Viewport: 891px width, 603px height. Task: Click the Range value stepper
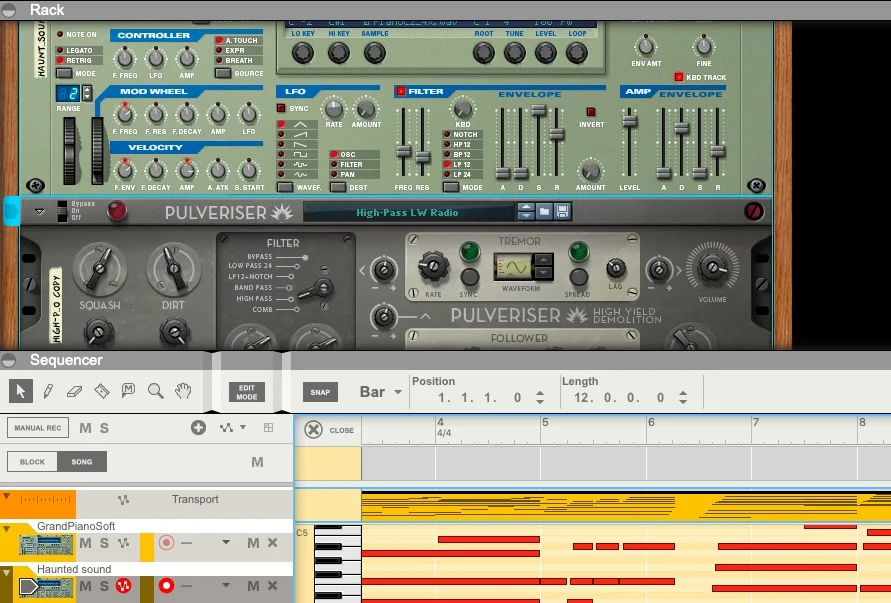(x=88, y=93)
